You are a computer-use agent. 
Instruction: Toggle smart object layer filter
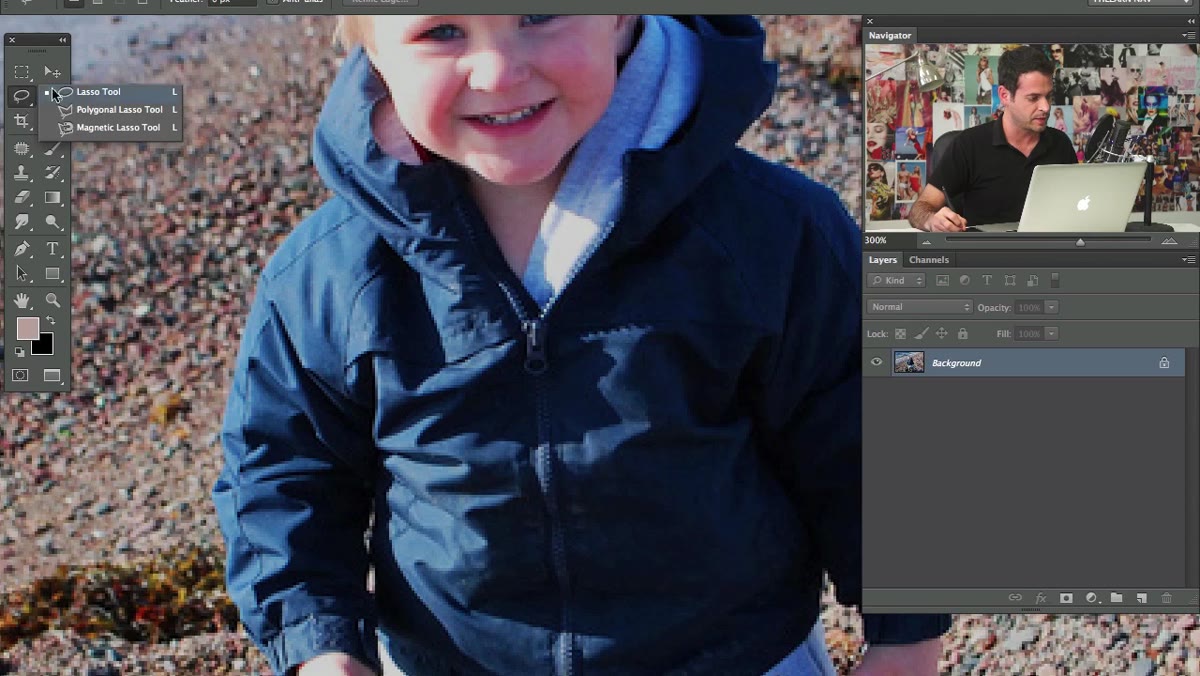[1032, 281]
